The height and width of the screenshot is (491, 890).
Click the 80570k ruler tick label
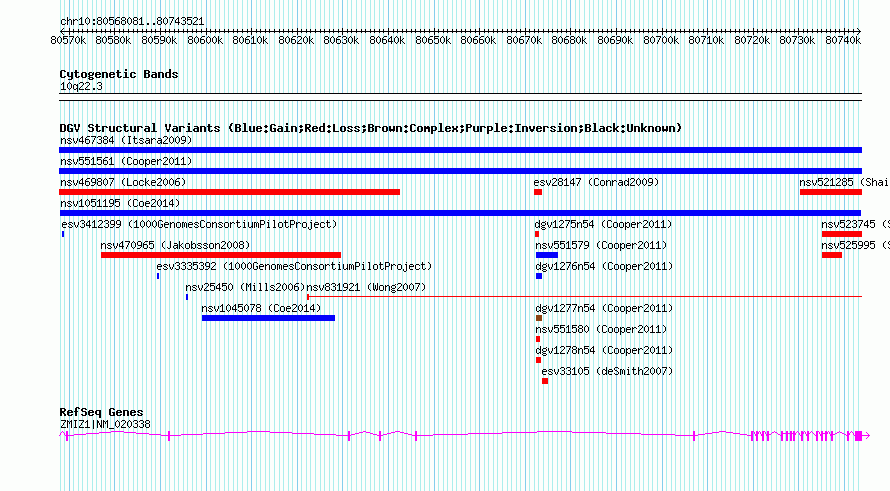pos(68,40)
